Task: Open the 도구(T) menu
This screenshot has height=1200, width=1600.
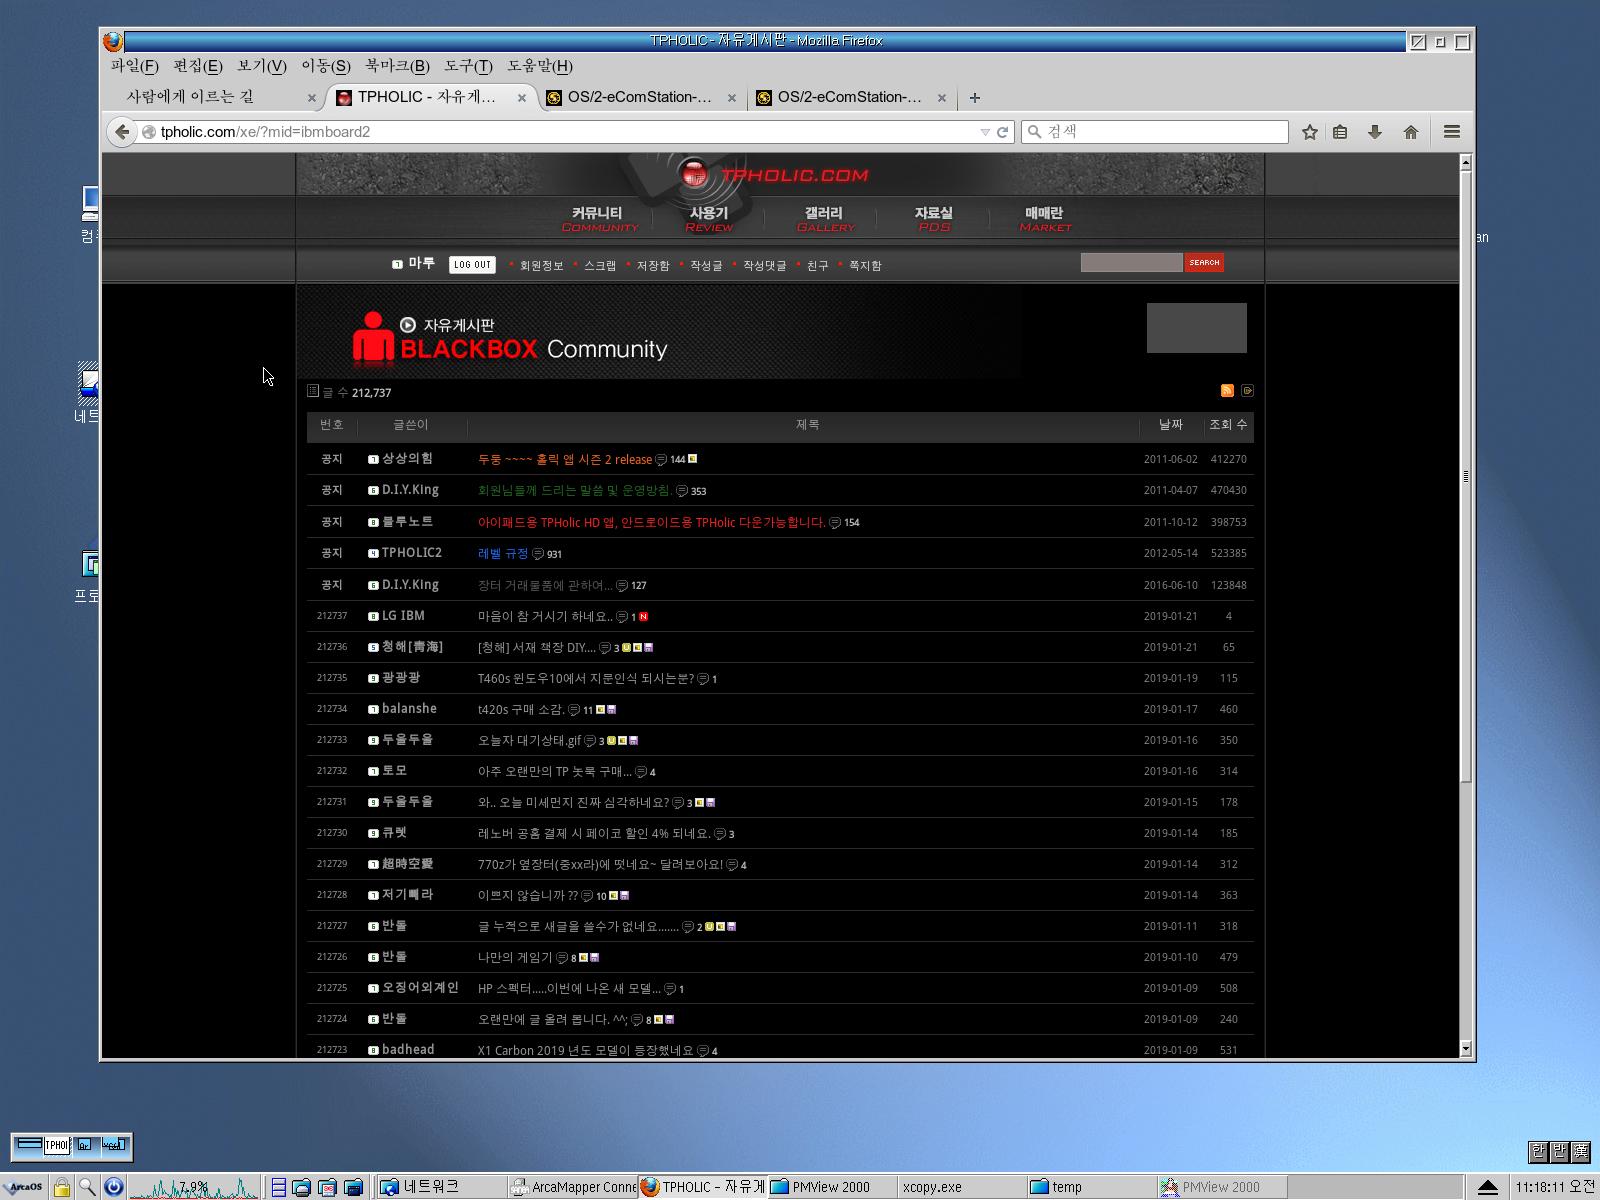Action: (x=468, y=66)
